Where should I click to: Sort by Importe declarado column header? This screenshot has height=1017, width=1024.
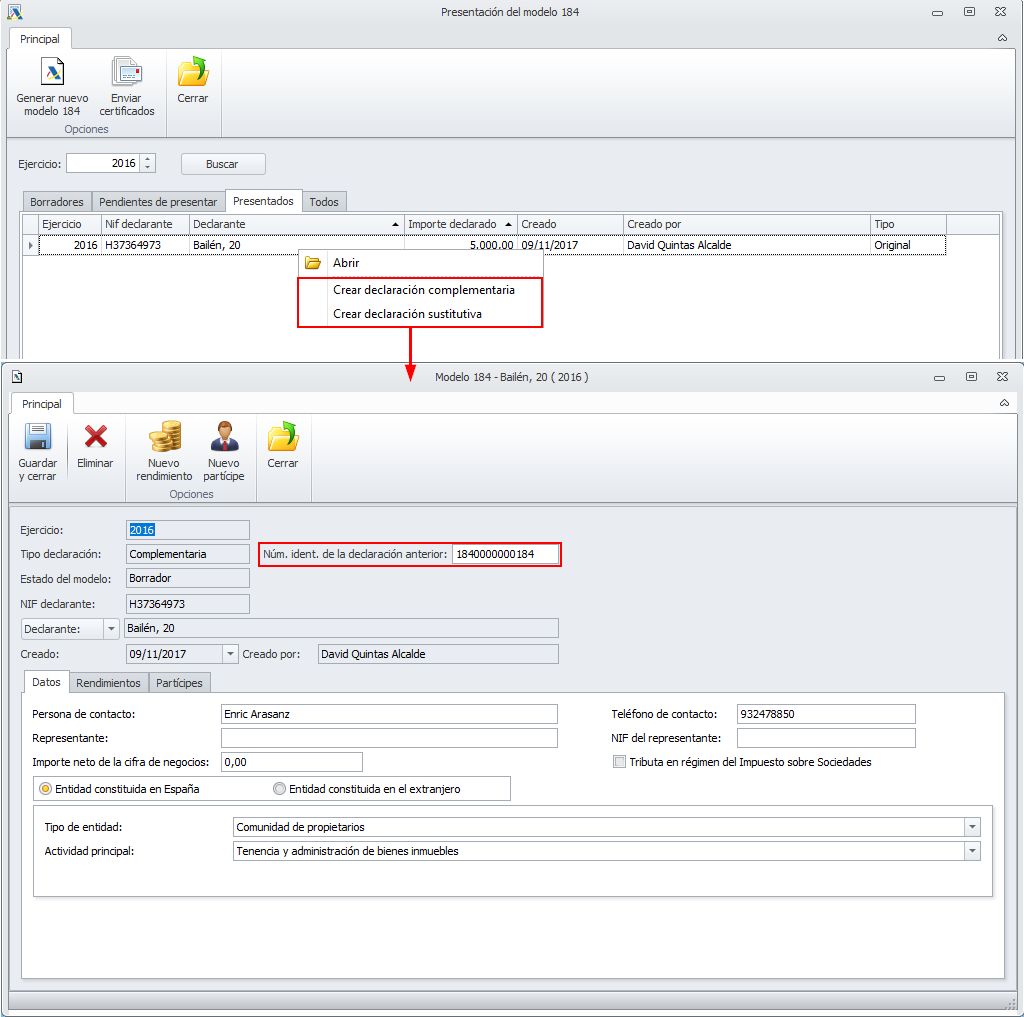click(460, 224)
